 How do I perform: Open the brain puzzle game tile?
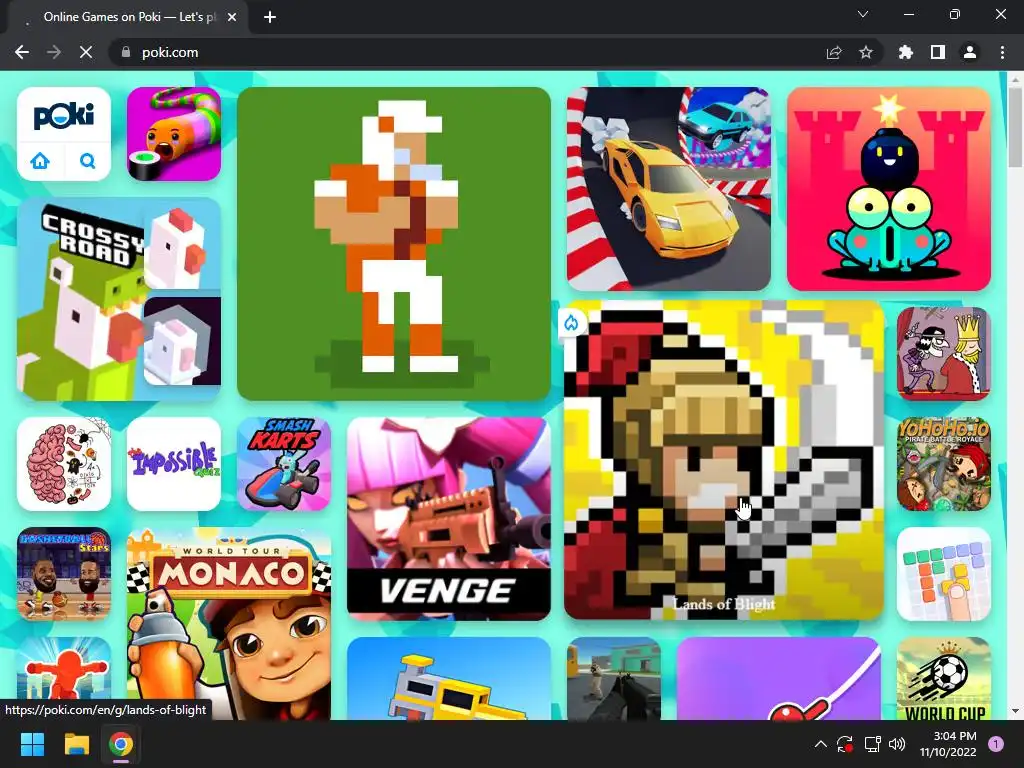64,464
